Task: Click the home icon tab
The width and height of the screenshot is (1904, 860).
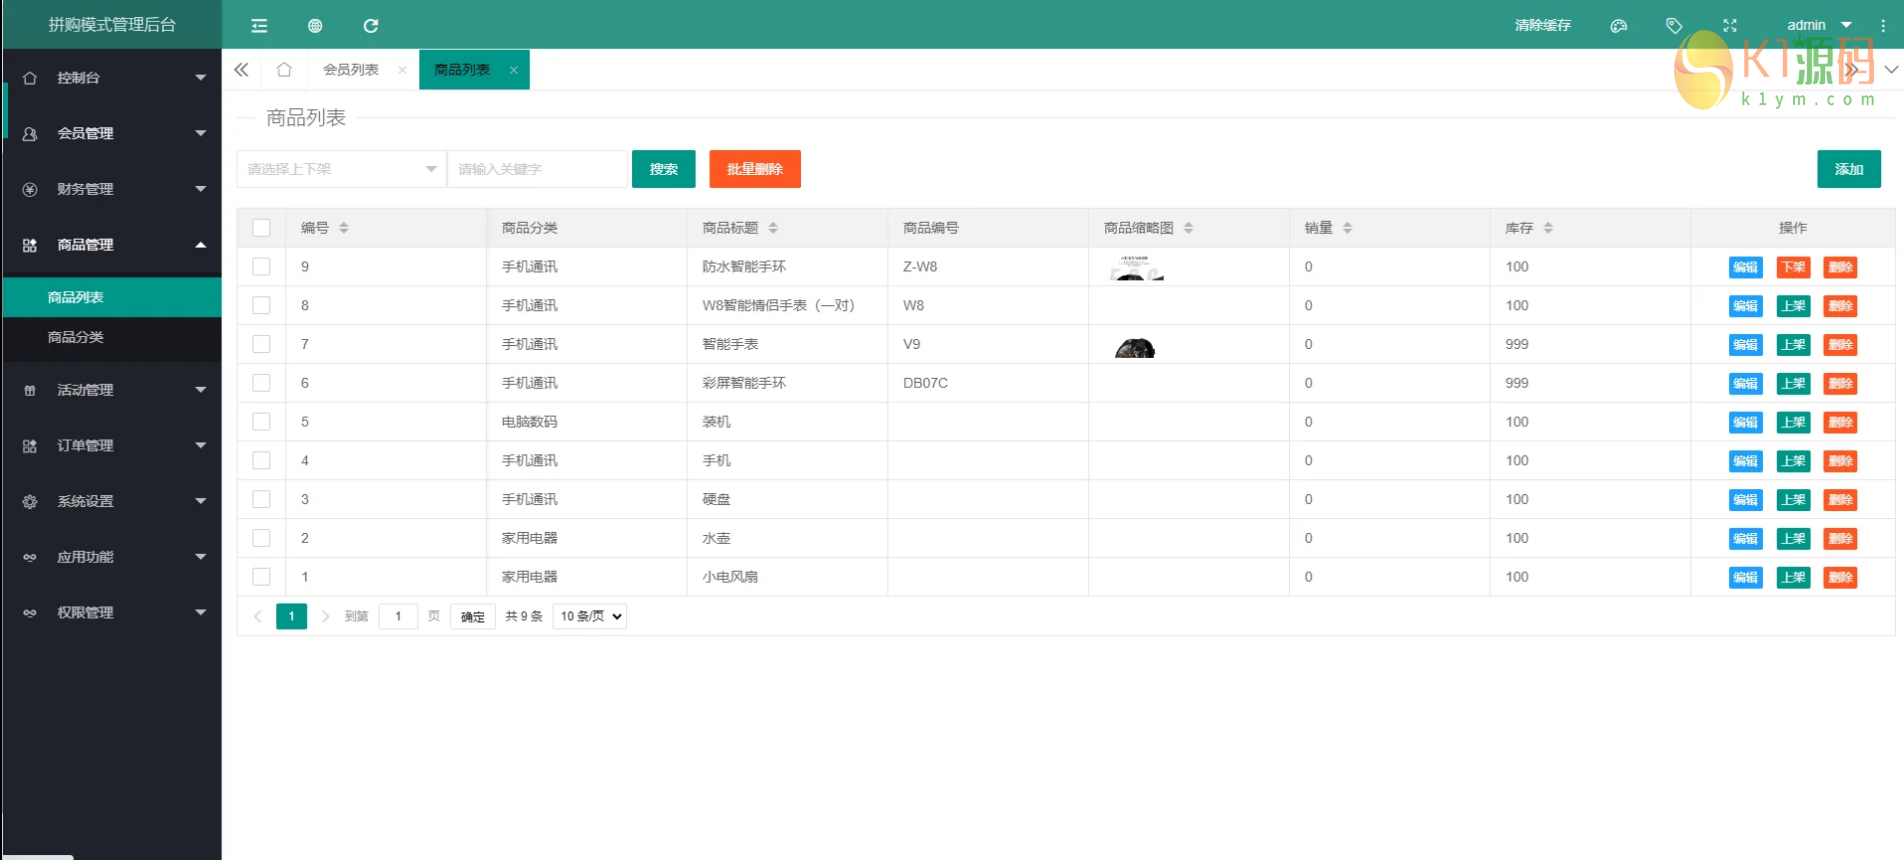Action: 284,70
